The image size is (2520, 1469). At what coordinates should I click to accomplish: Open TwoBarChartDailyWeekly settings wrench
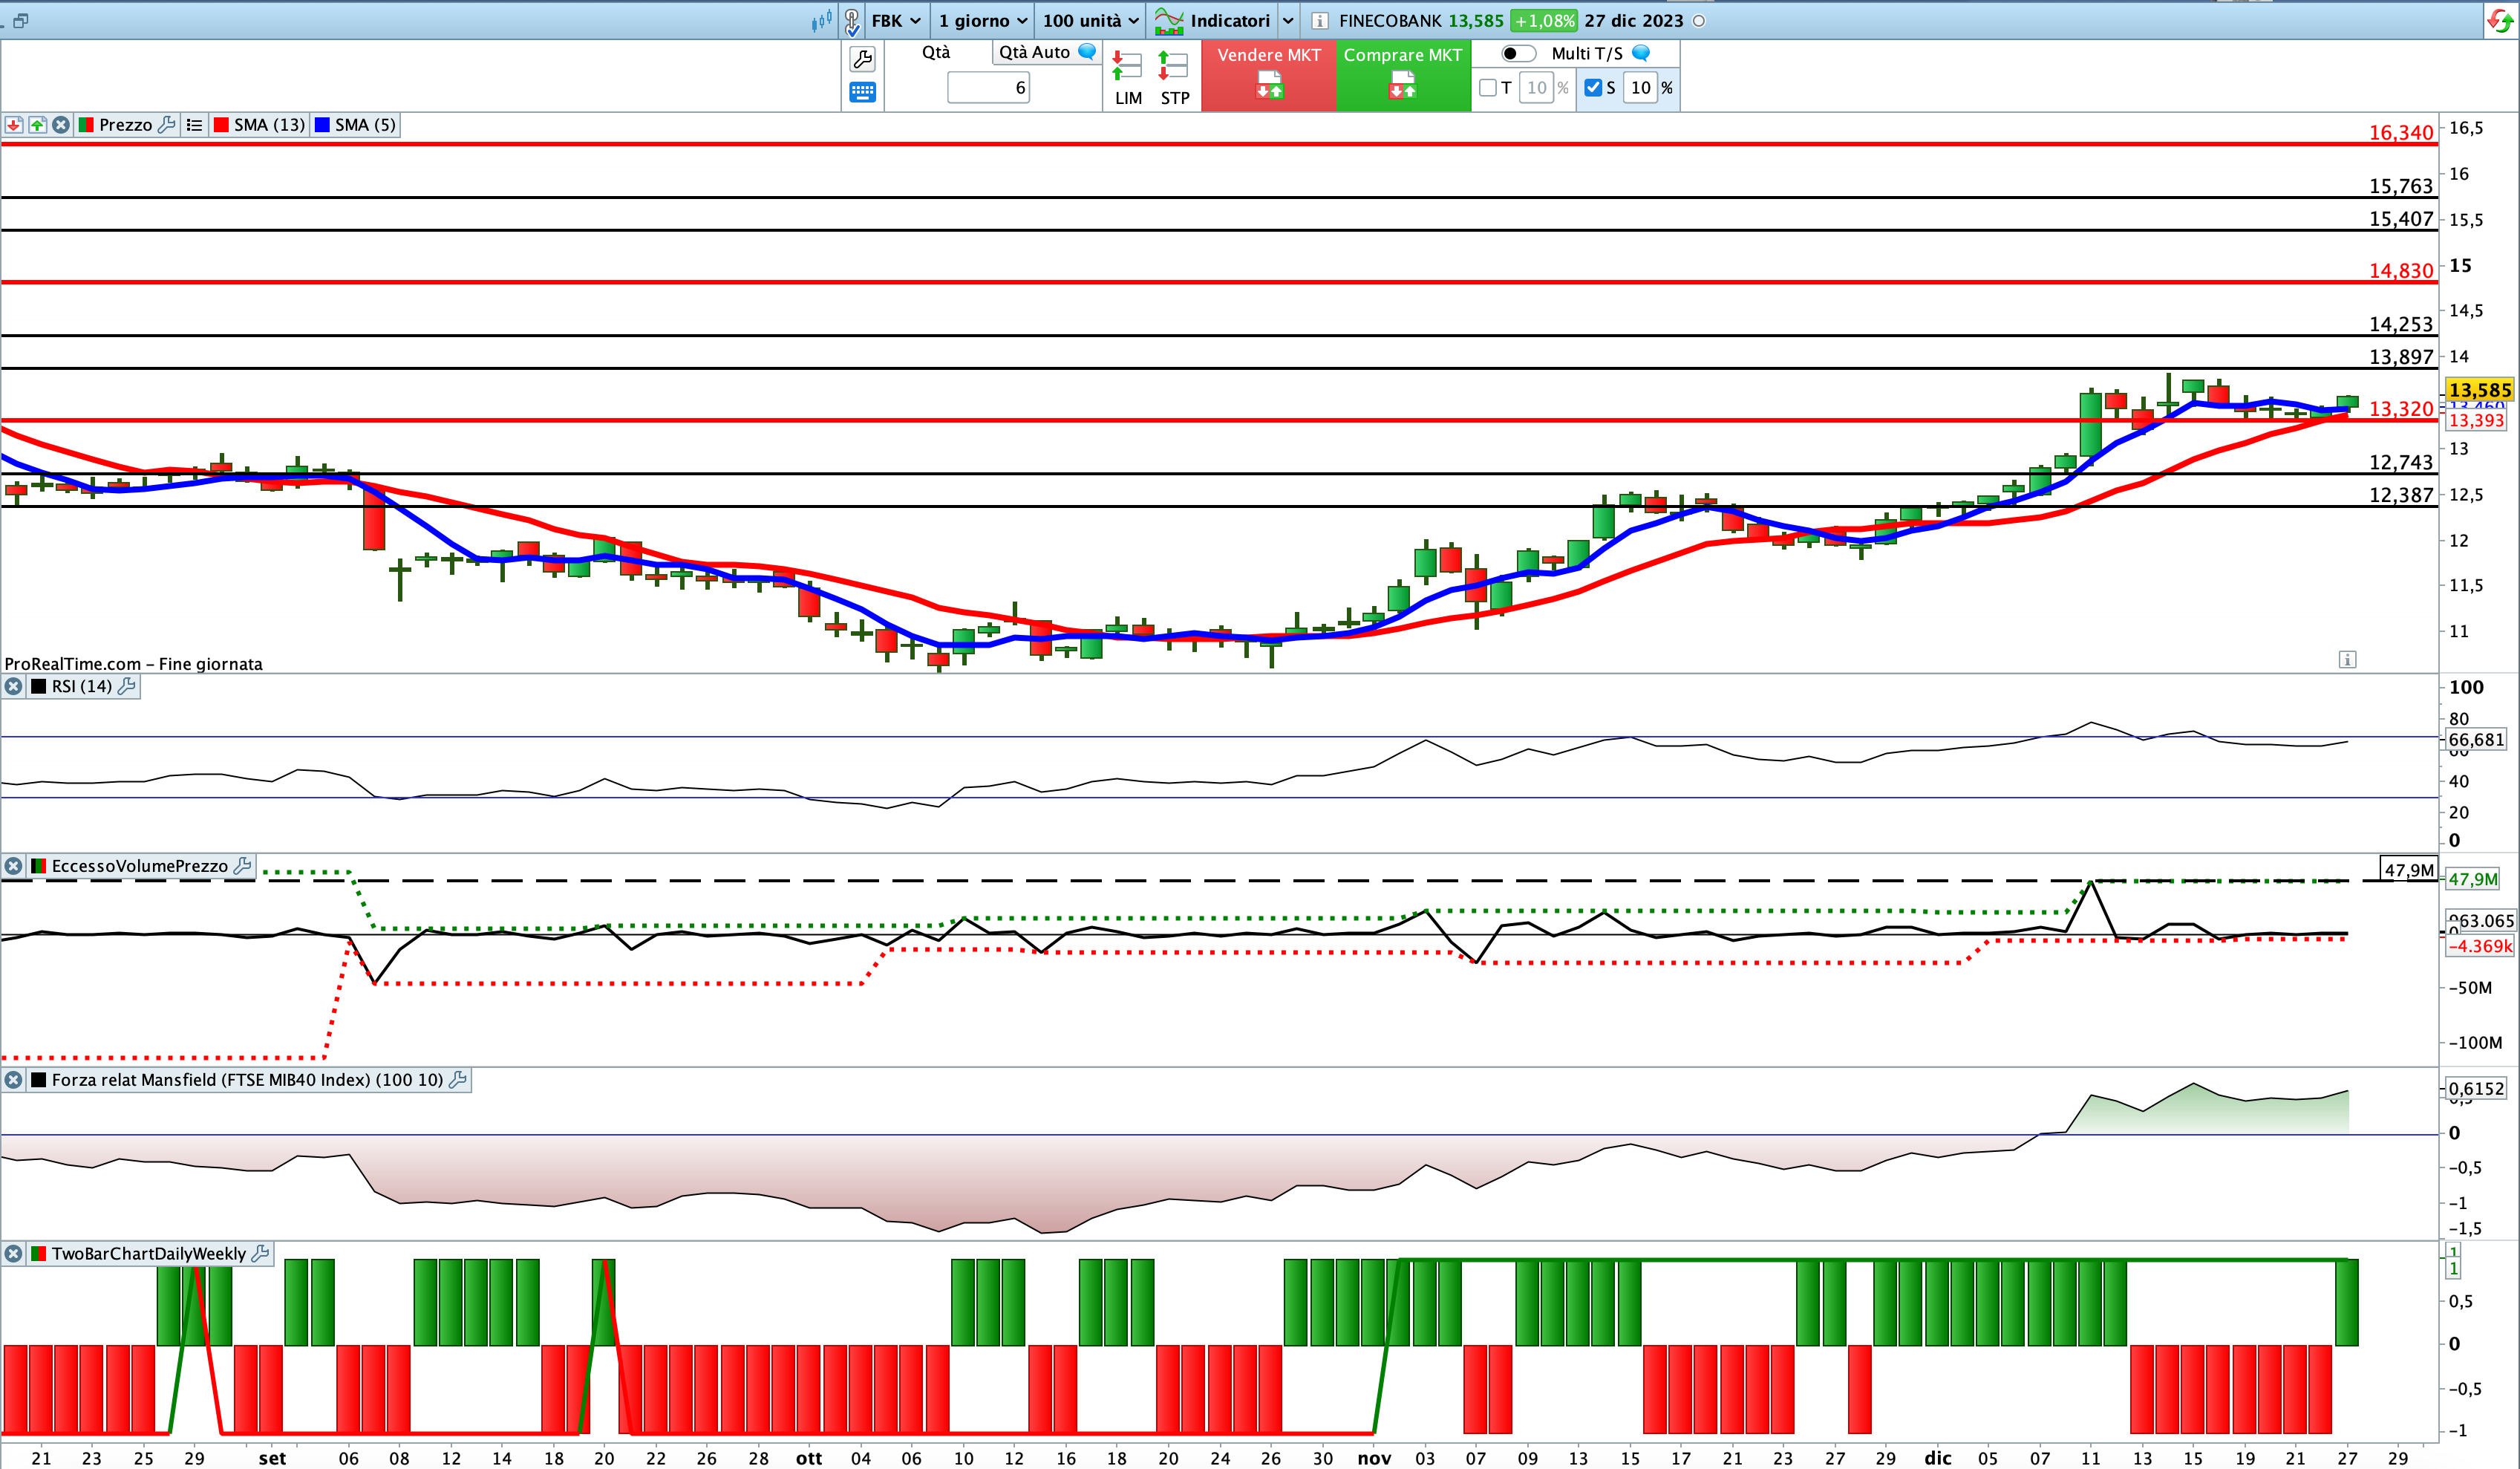pos(260,1254)
